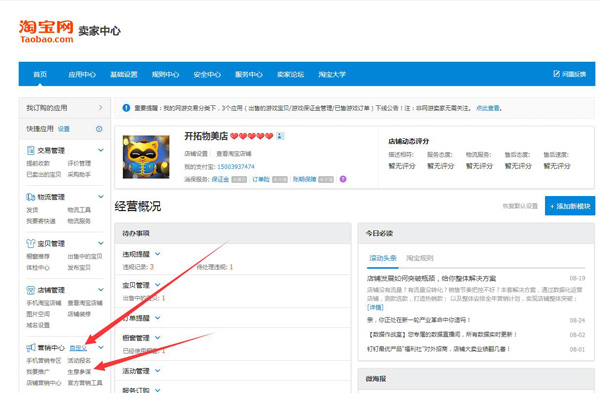600x393 pixels.
Task: Collapse the 物流管理 section arrow
Action: click(101, 197)
